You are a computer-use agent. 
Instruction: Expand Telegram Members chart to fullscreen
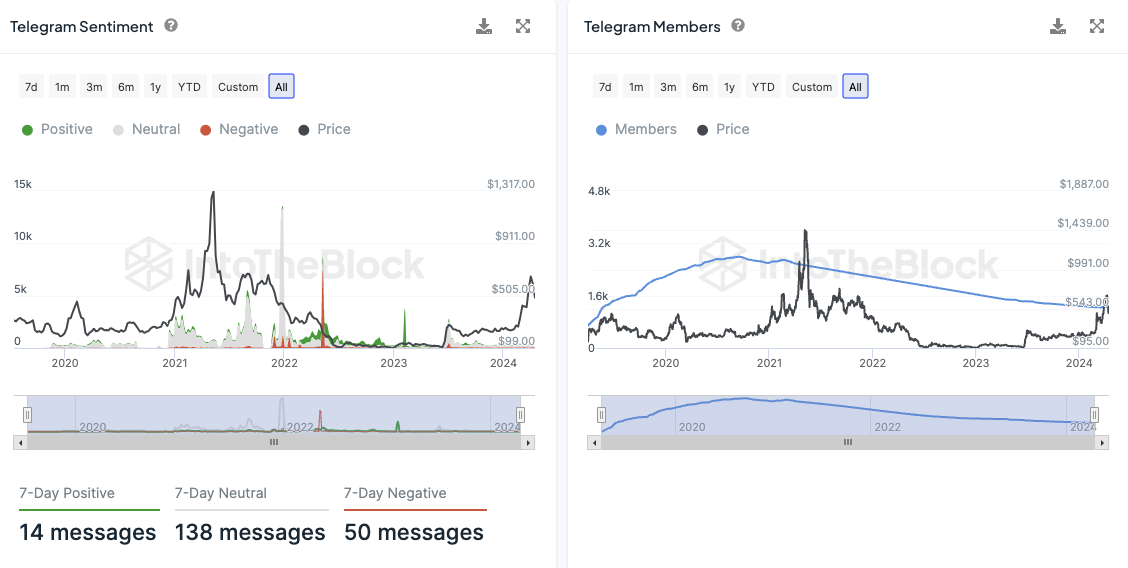click(x=1097, y=26)
